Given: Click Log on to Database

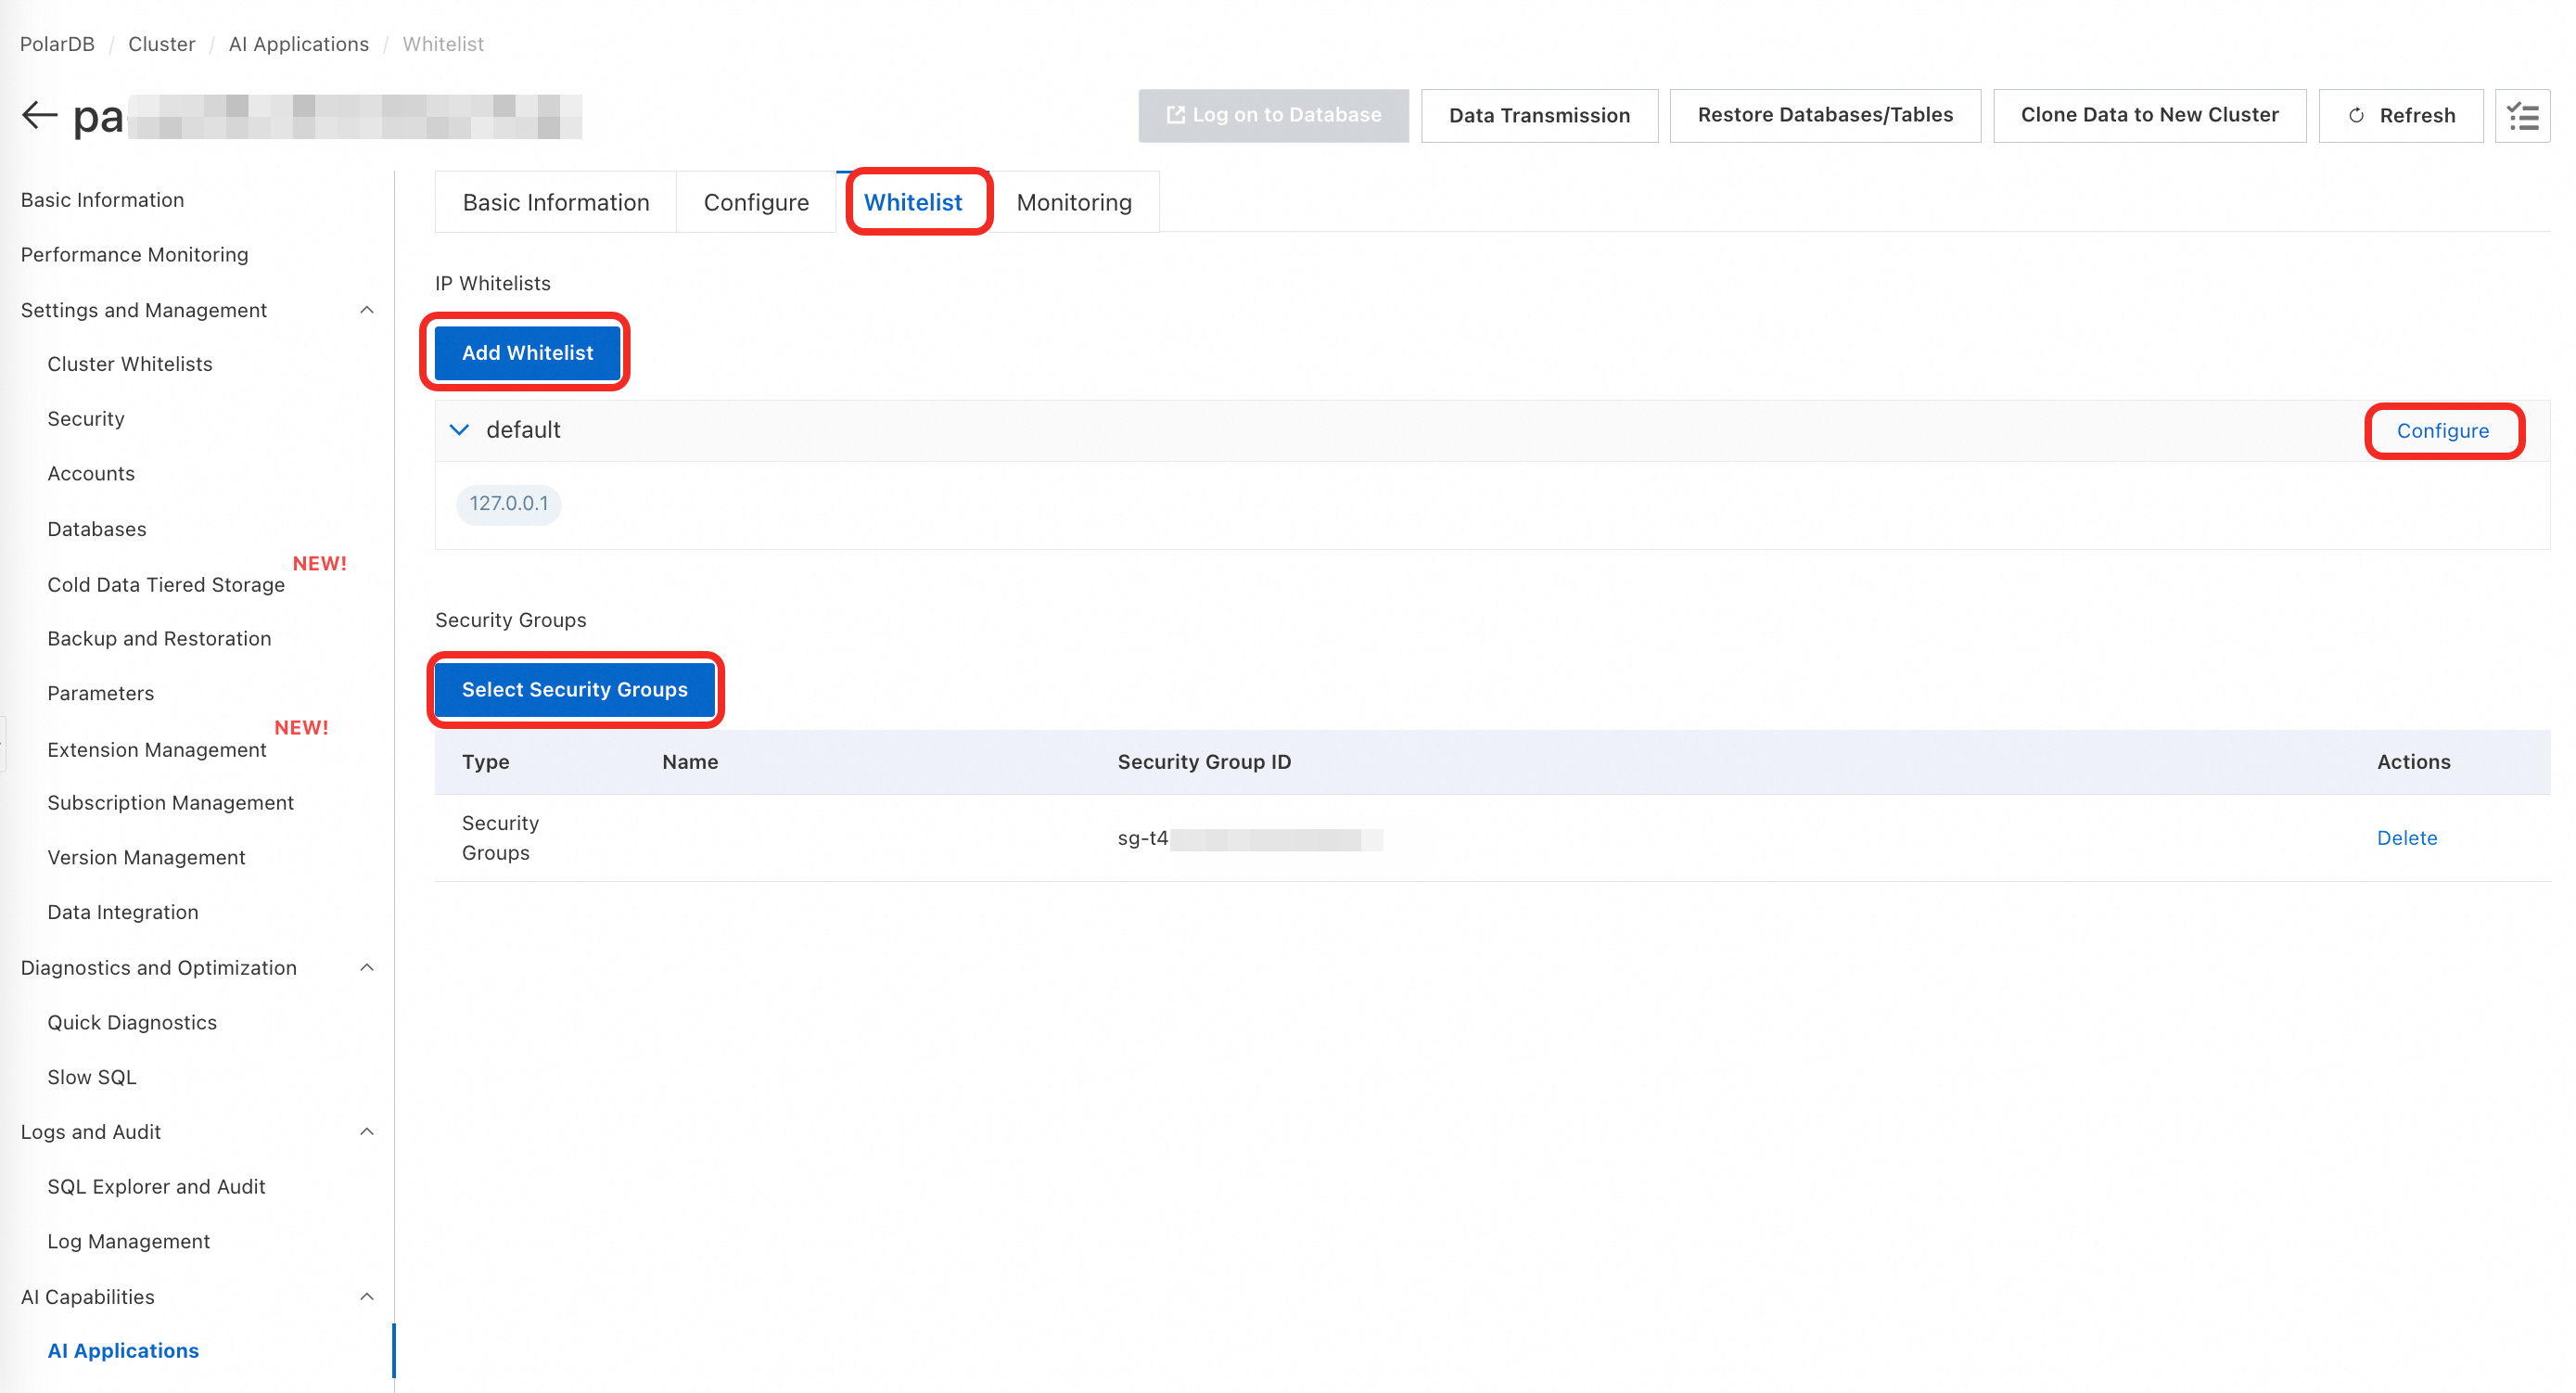Looking at the screenshot, I should [1273, 116].
